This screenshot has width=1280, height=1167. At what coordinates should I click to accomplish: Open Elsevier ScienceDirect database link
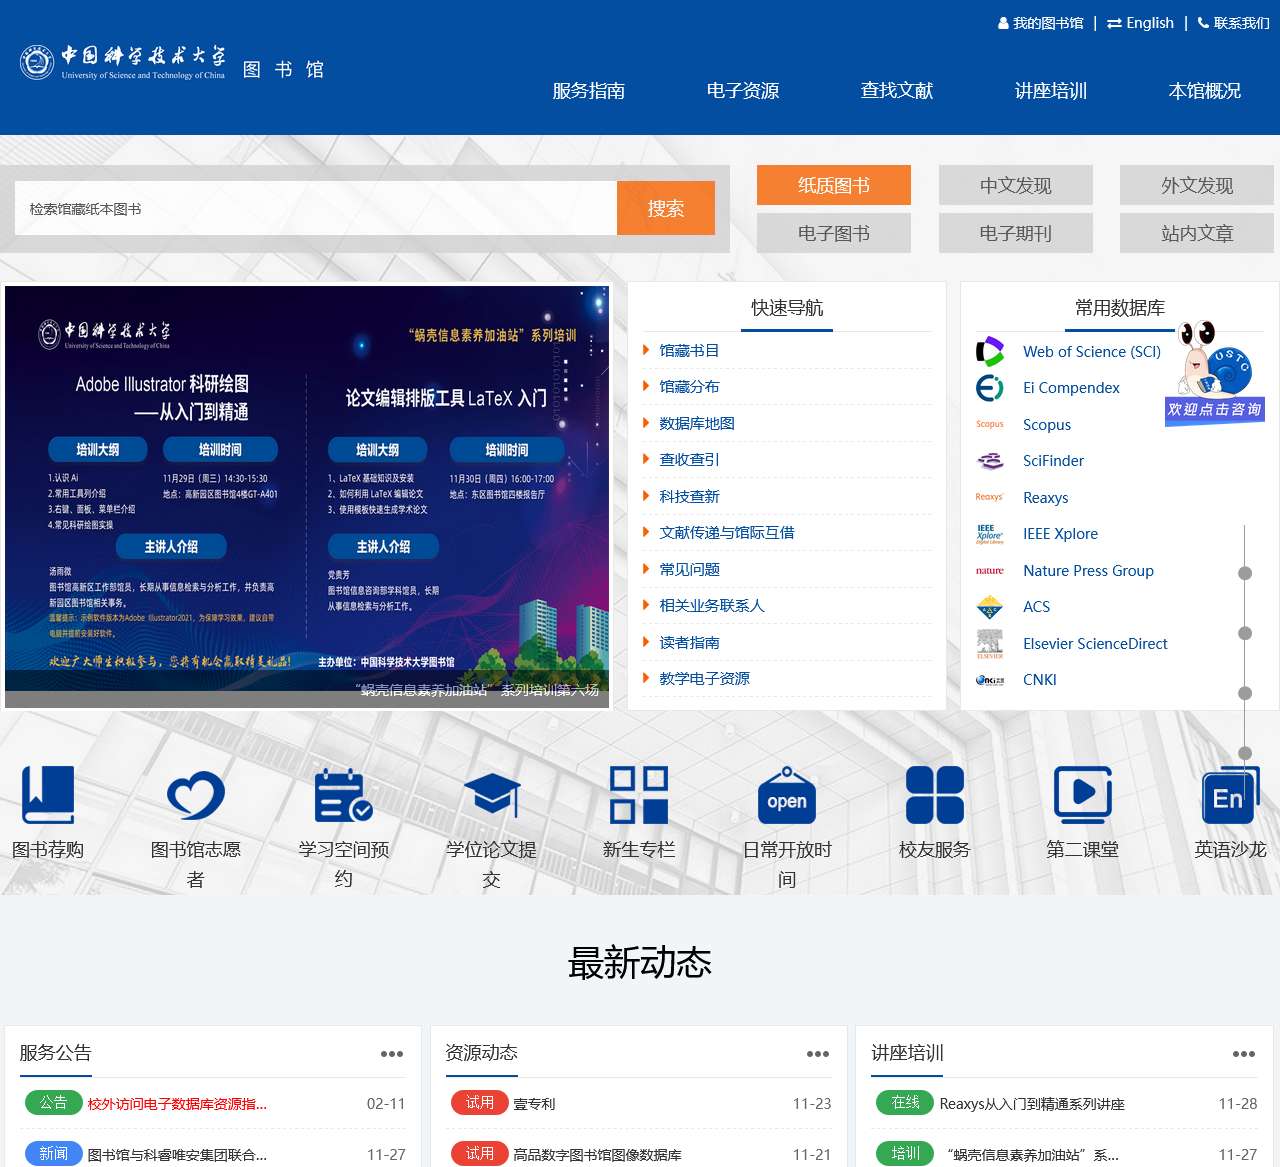pyautogui.click(x=1095, y=644)
